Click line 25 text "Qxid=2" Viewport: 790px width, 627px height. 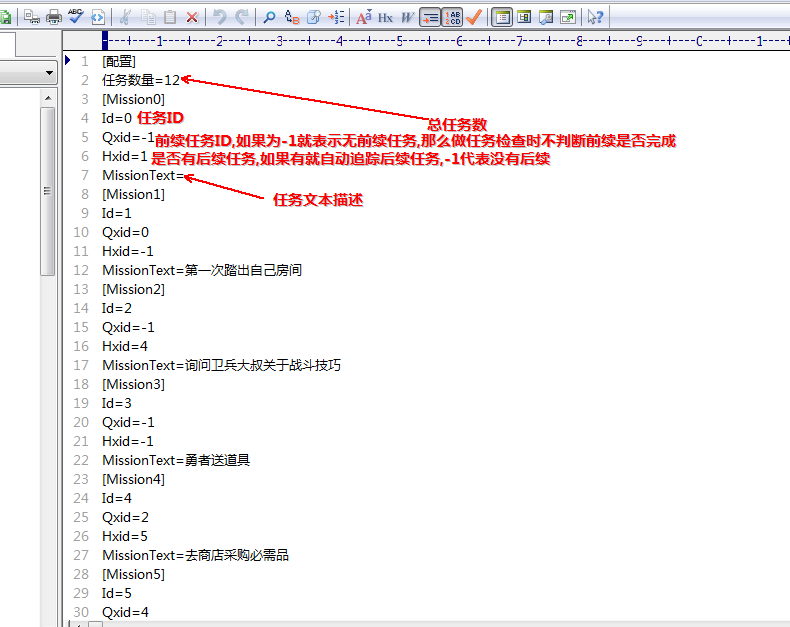click(x=125, y=517)
